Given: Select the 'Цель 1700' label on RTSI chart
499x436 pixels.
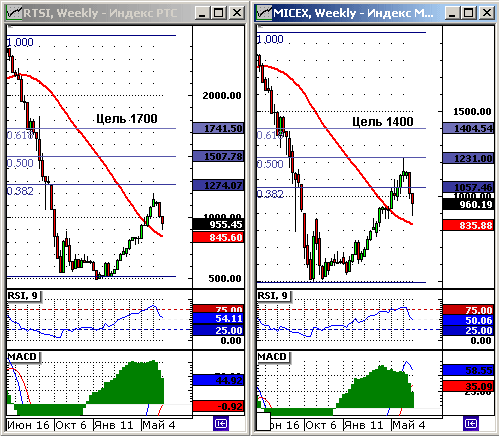Looking at the screenshot, I should click(x=127, y=119).
